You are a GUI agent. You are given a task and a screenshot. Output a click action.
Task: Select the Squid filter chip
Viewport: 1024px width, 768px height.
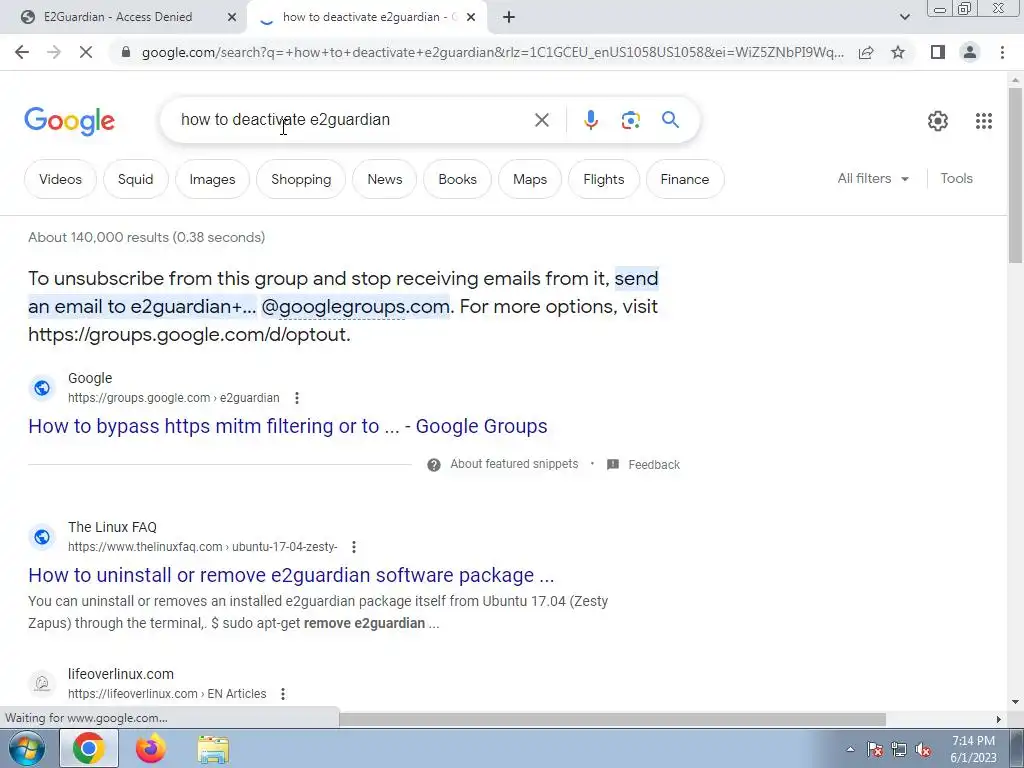tap(135, 179)
